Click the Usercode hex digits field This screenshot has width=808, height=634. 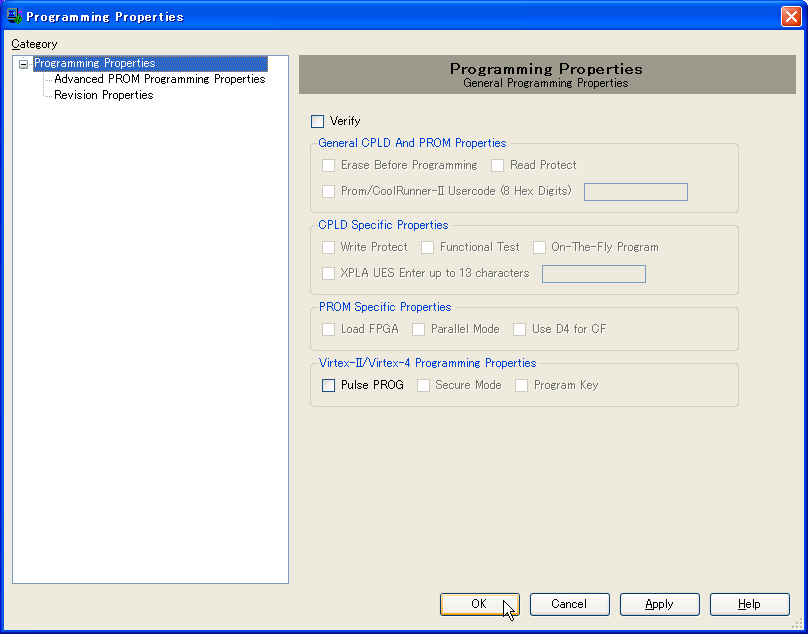pyautogui.click(x=635, y=192)
